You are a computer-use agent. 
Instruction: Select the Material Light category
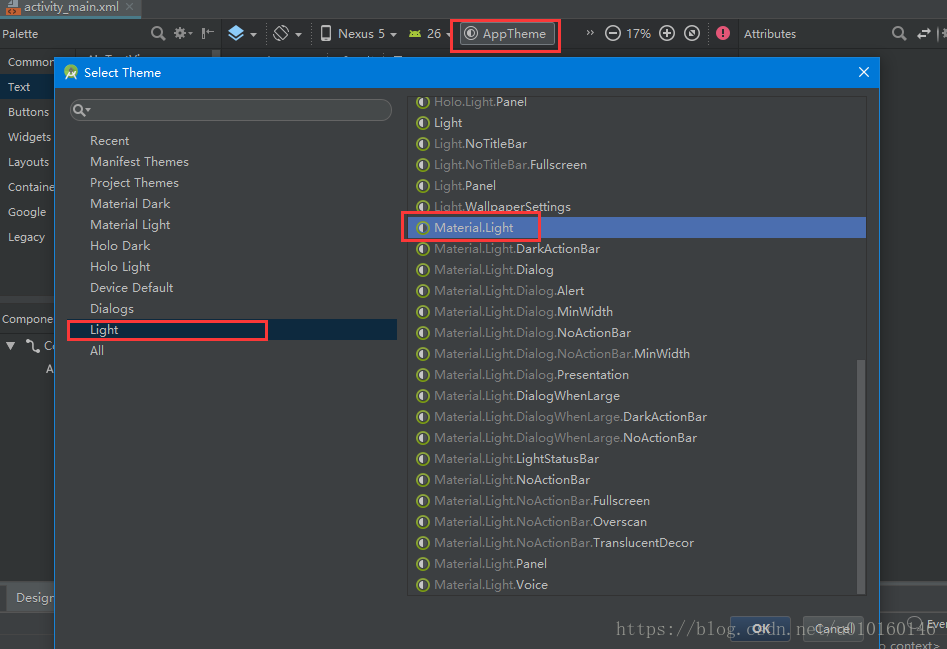pos(130,225)
